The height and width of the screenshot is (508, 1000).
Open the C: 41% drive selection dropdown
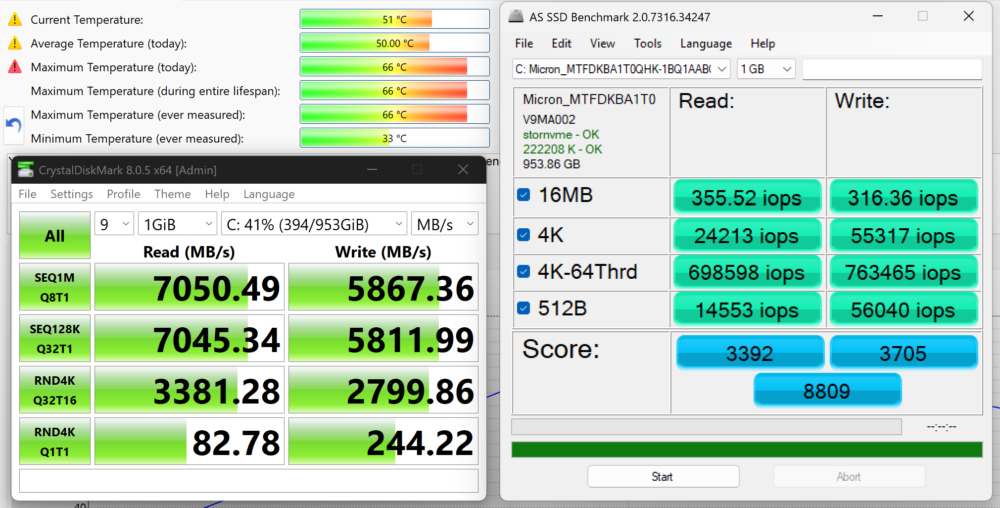[314, 224]
